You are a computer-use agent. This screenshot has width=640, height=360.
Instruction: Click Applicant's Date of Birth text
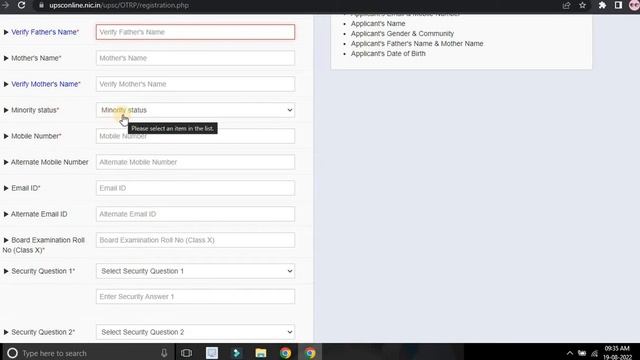[388, 53]
